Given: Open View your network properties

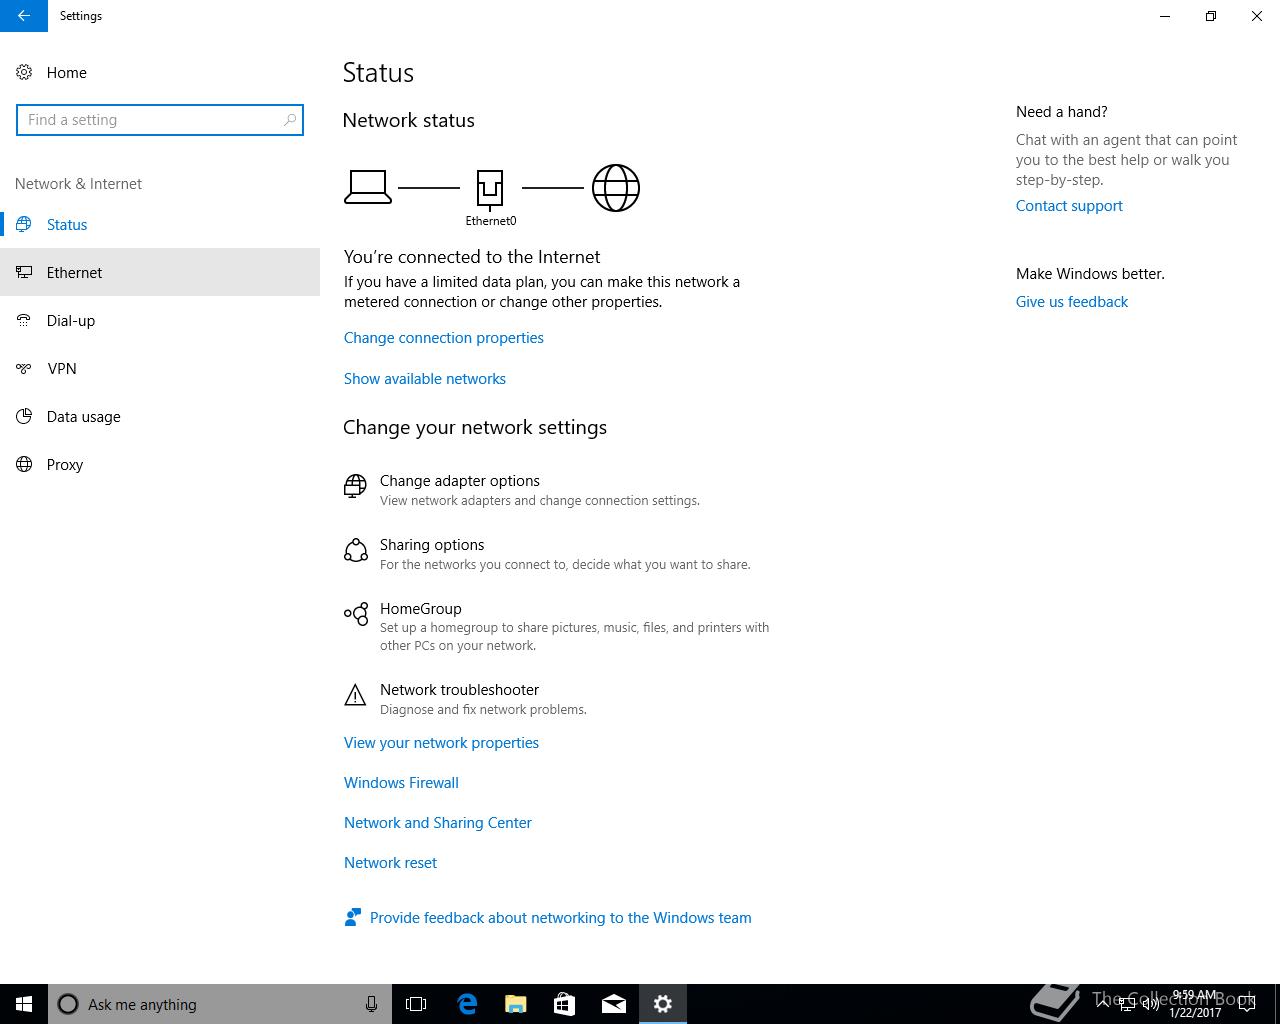Looking at the screenshot, I should click(x=441, y=743).
